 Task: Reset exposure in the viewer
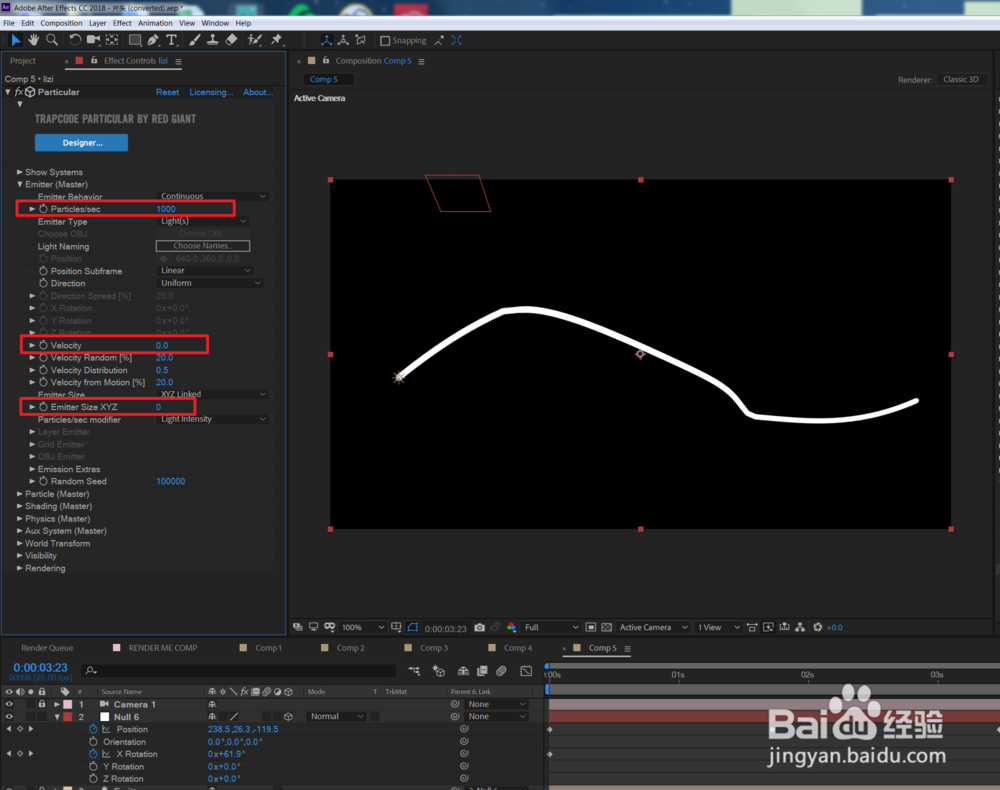pos(818,627)
